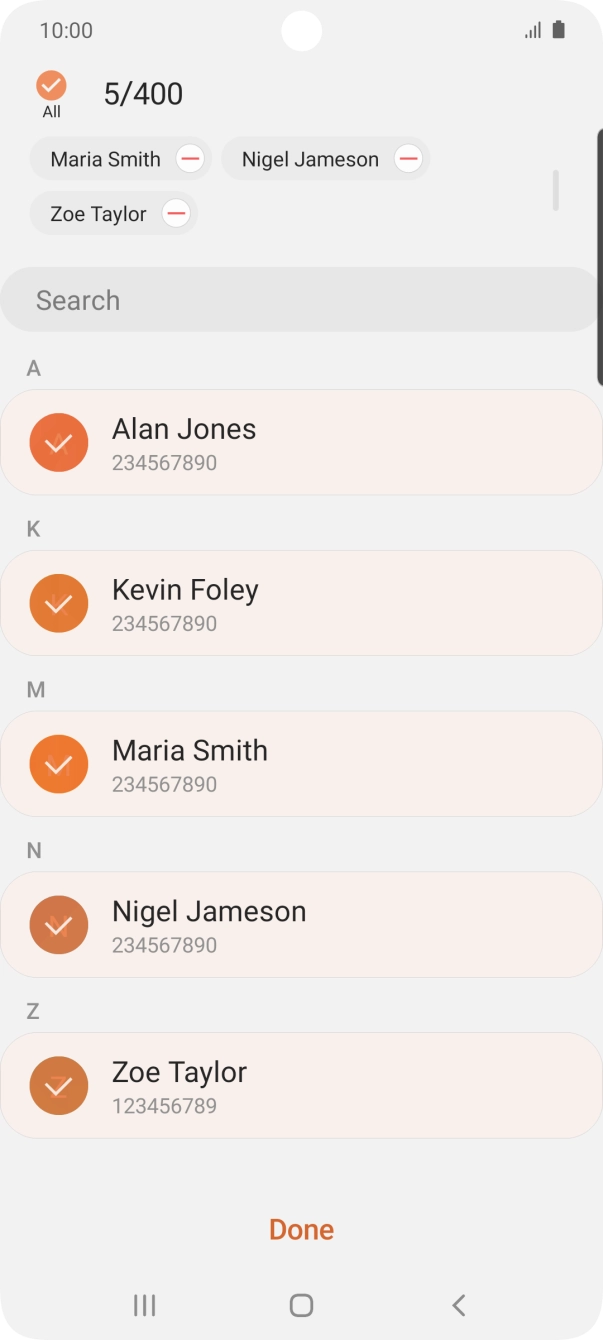This screenshot has width=603, height=1340.
Task: Deselect Nigel Jameson's checkmark in list
Action: click(x=59, y=925)
